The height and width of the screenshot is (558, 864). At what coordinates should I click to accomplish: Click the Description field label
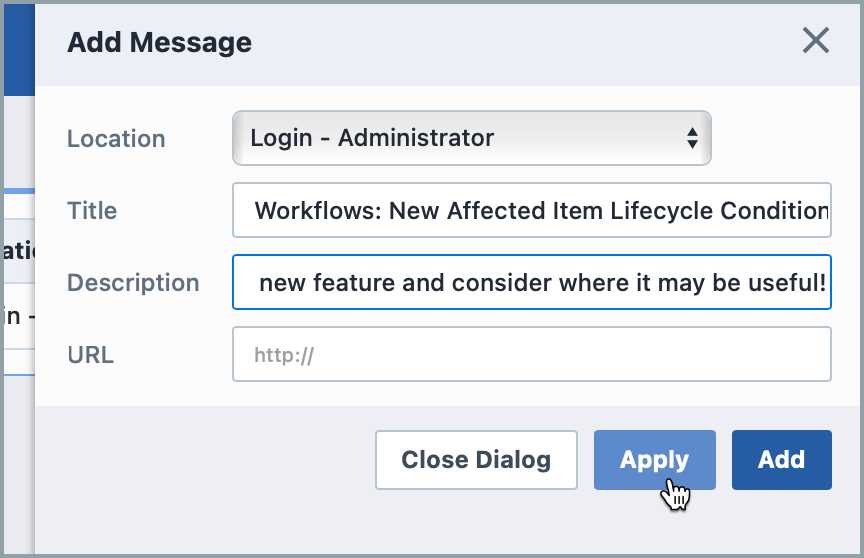[133, 283]
